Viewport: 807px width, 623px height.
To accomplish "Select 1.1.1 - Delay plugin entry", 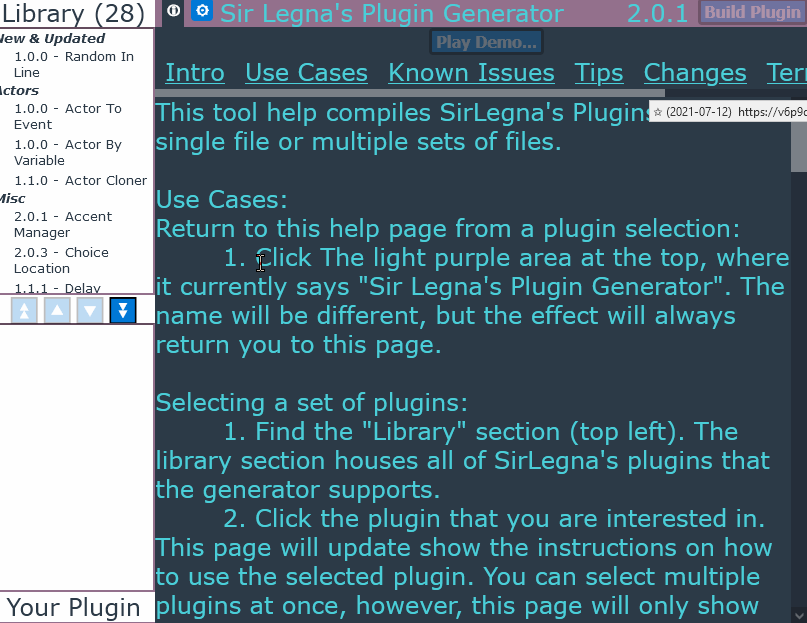I will coord(57,288).
